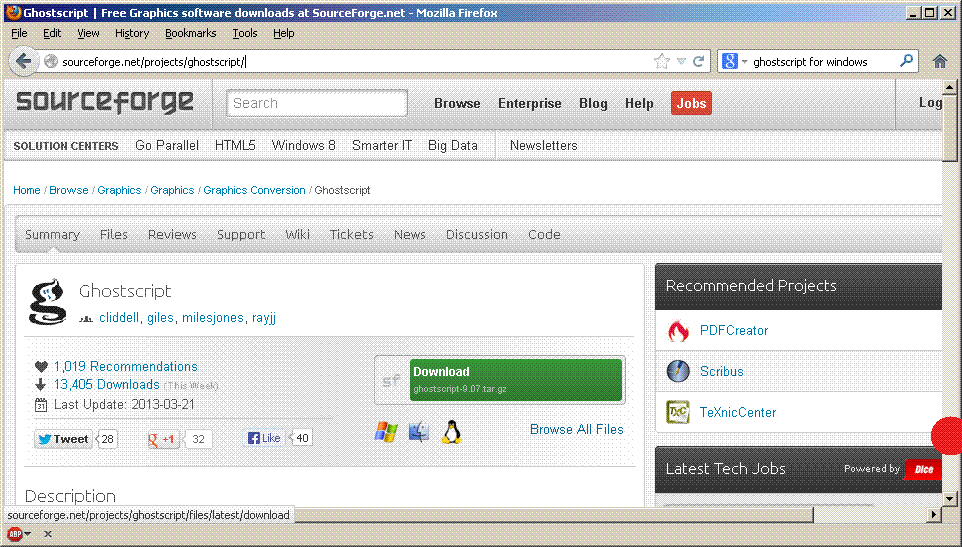Image resolution: width=962 pixels, height=547 pixels.
Task: Open rayjj profile link
Action: (264, 318)
